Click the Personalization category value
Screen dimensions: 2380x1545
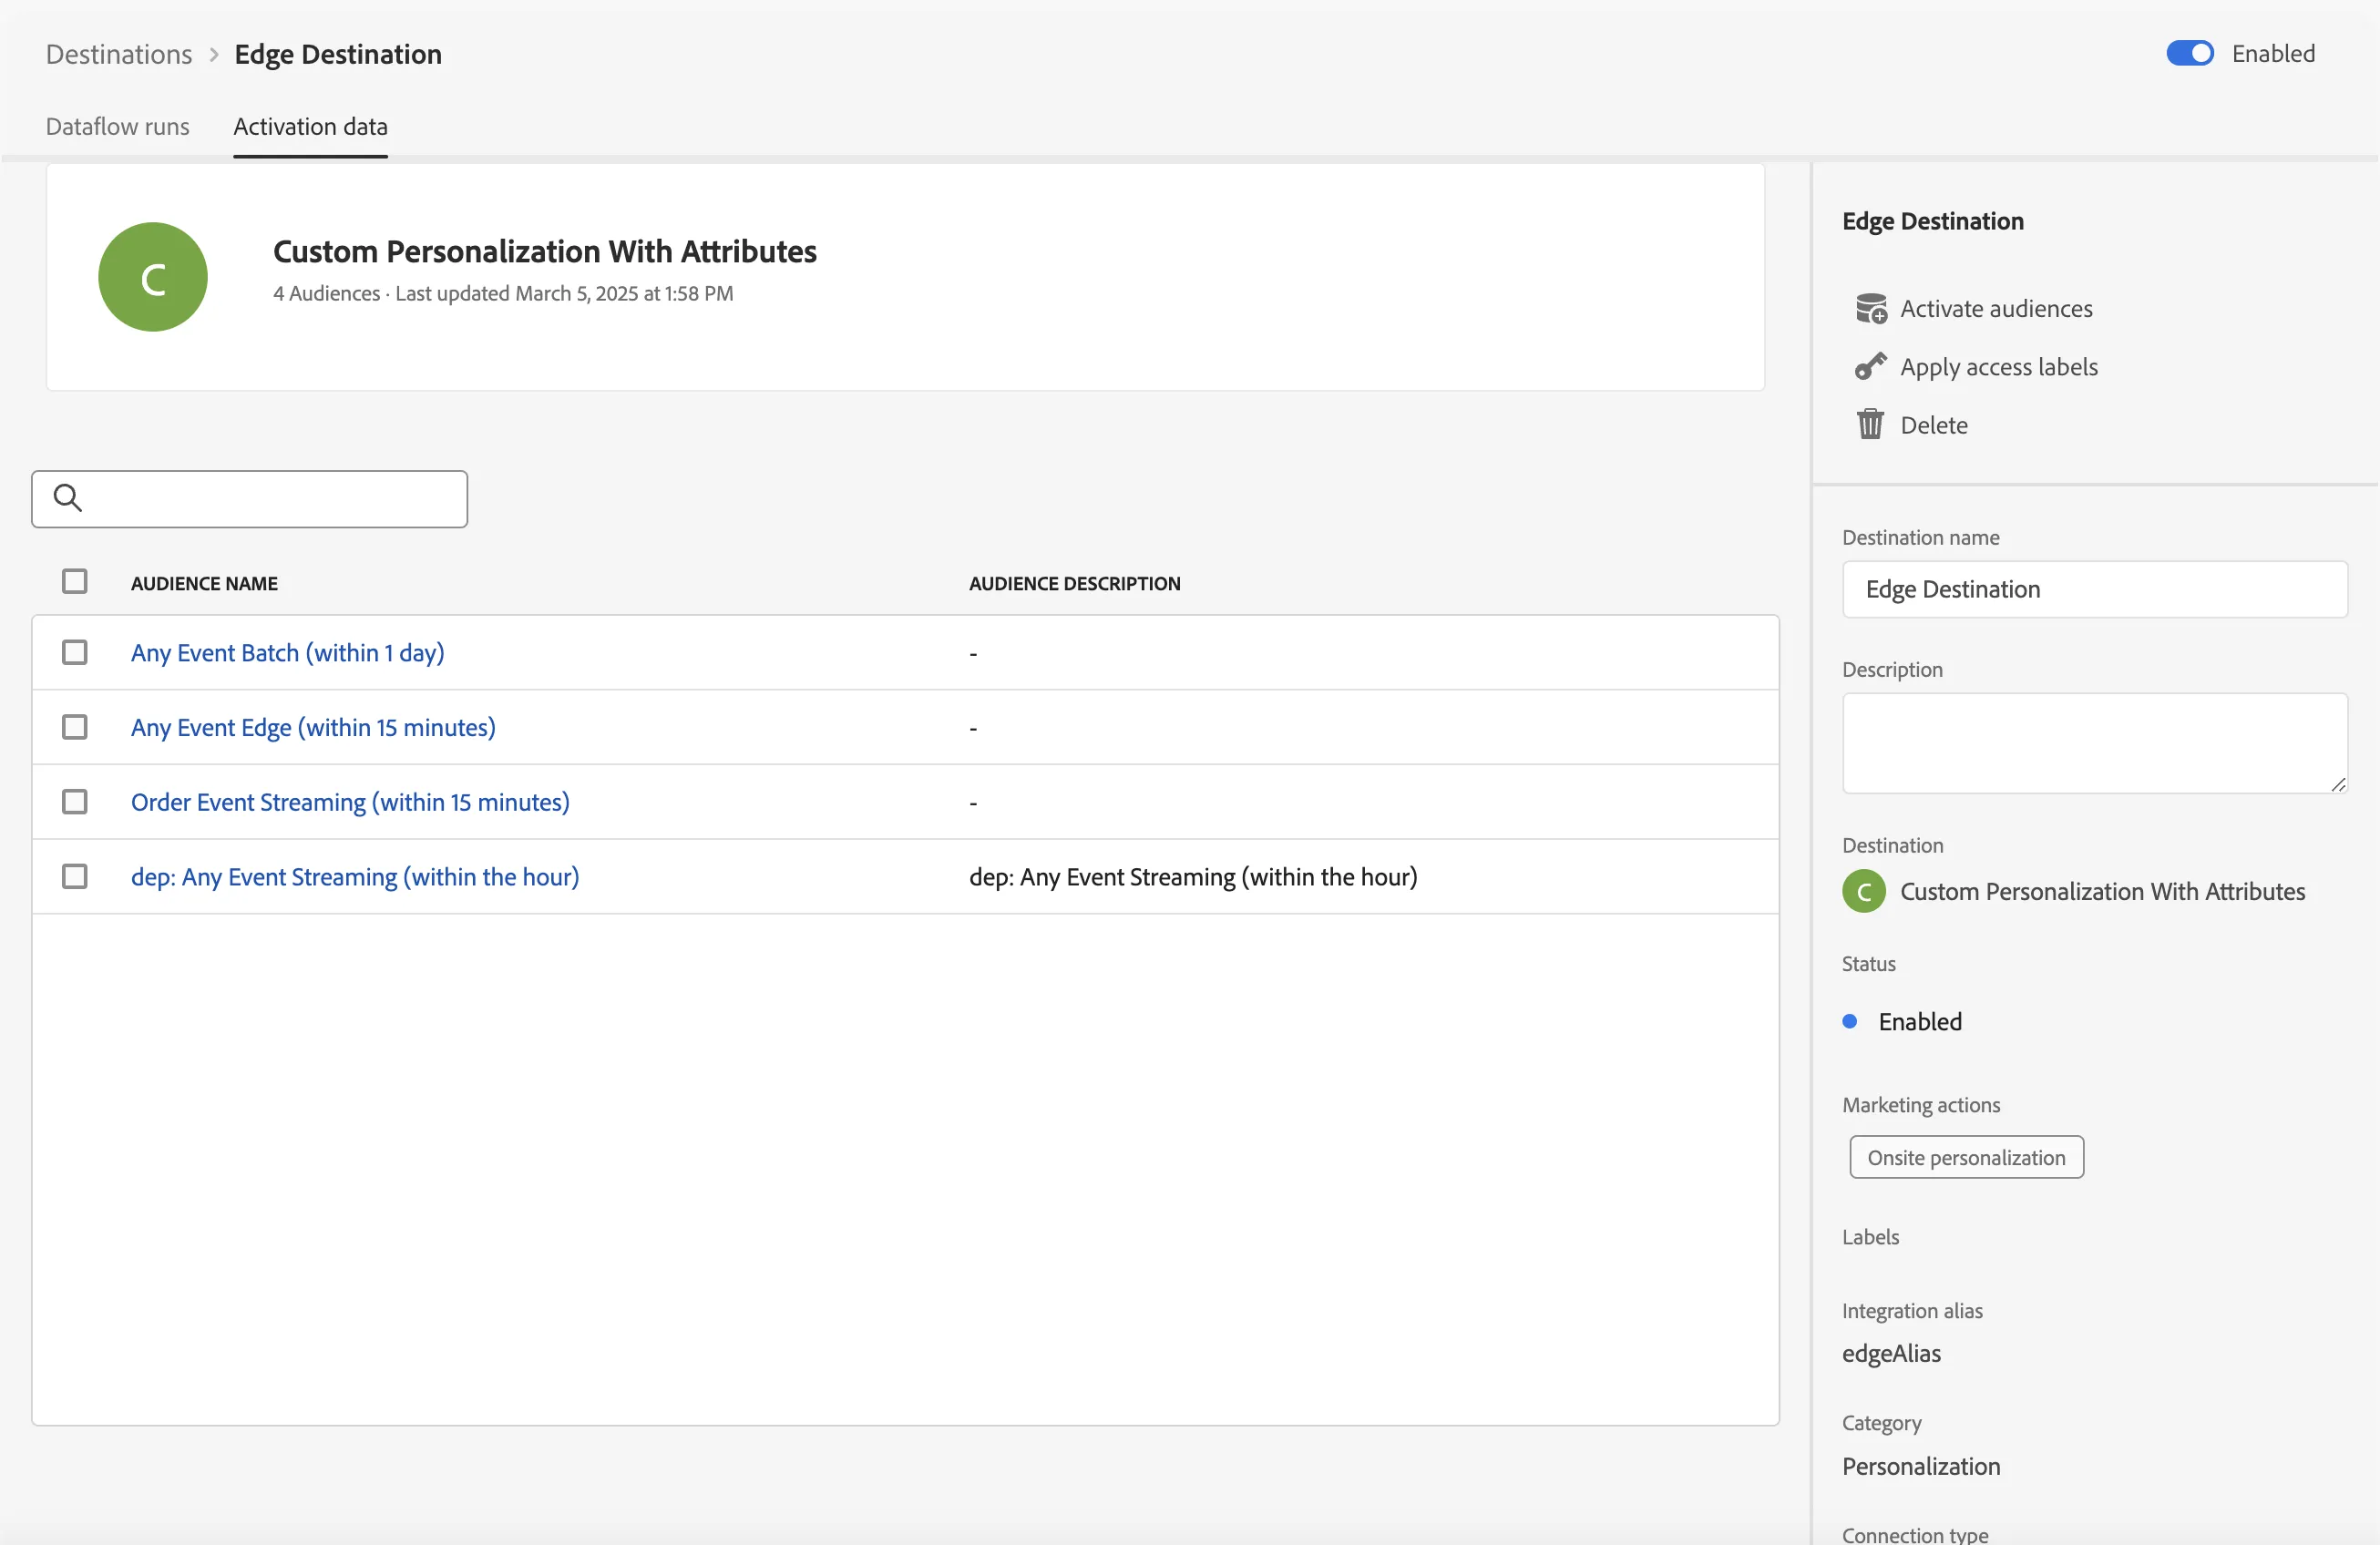[1921, 1467]
